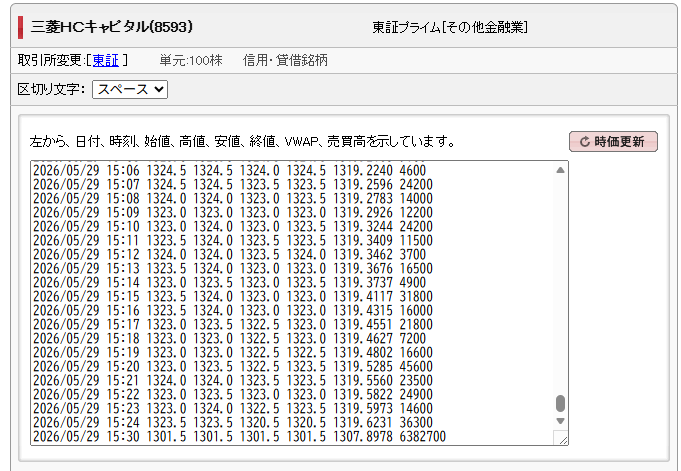Click the volume value 45600
The height and width of the screenshot is (471, 681).
point(416,366)
